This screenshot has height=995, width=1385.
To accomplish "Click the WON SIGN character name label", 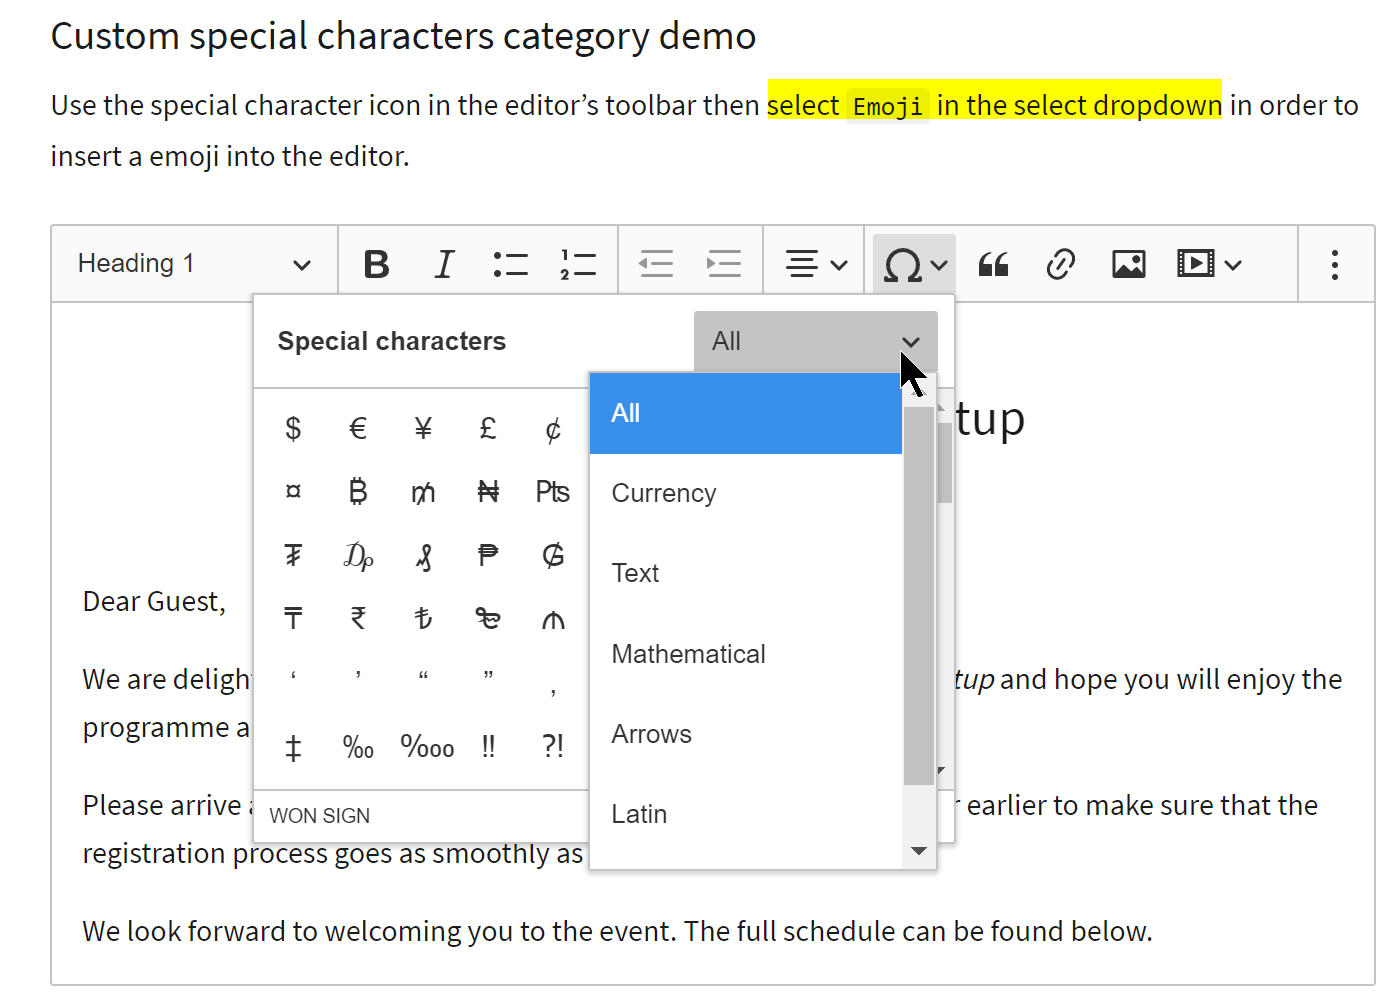I will [x=320, y=816].
